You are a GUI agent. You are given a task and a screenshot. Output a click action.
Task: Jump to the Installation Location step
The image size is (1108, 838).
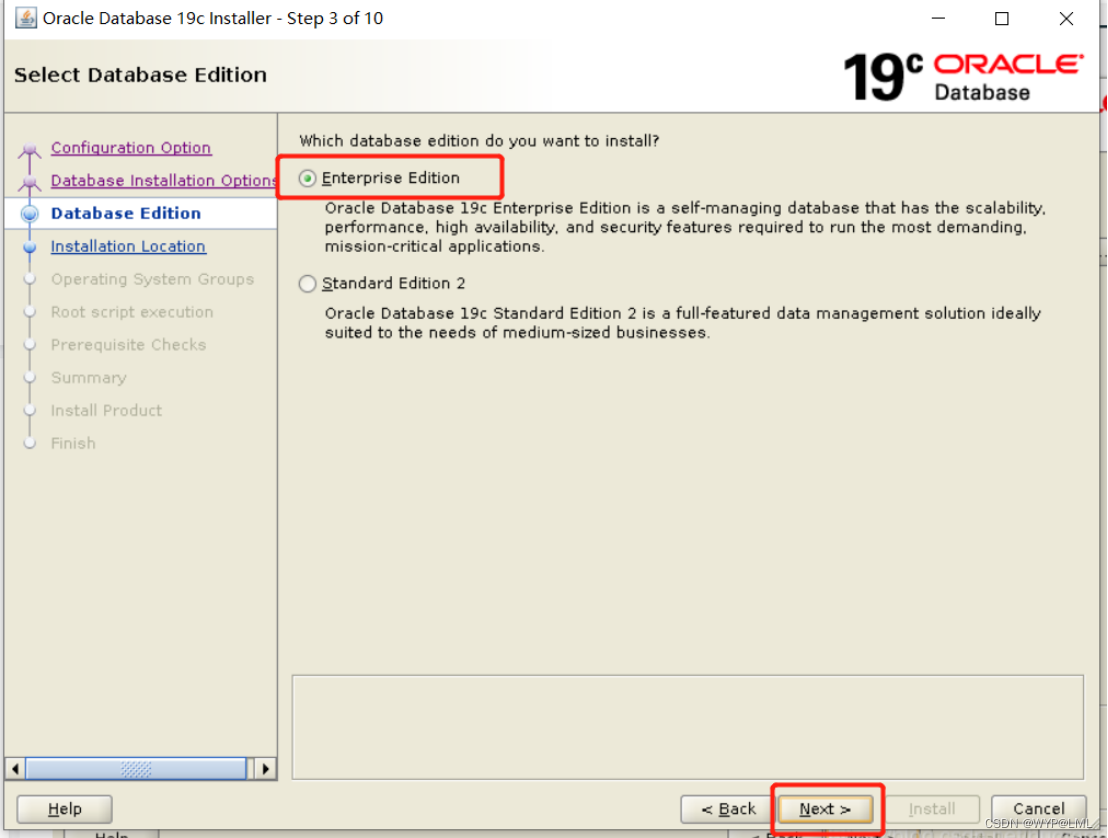128,246
